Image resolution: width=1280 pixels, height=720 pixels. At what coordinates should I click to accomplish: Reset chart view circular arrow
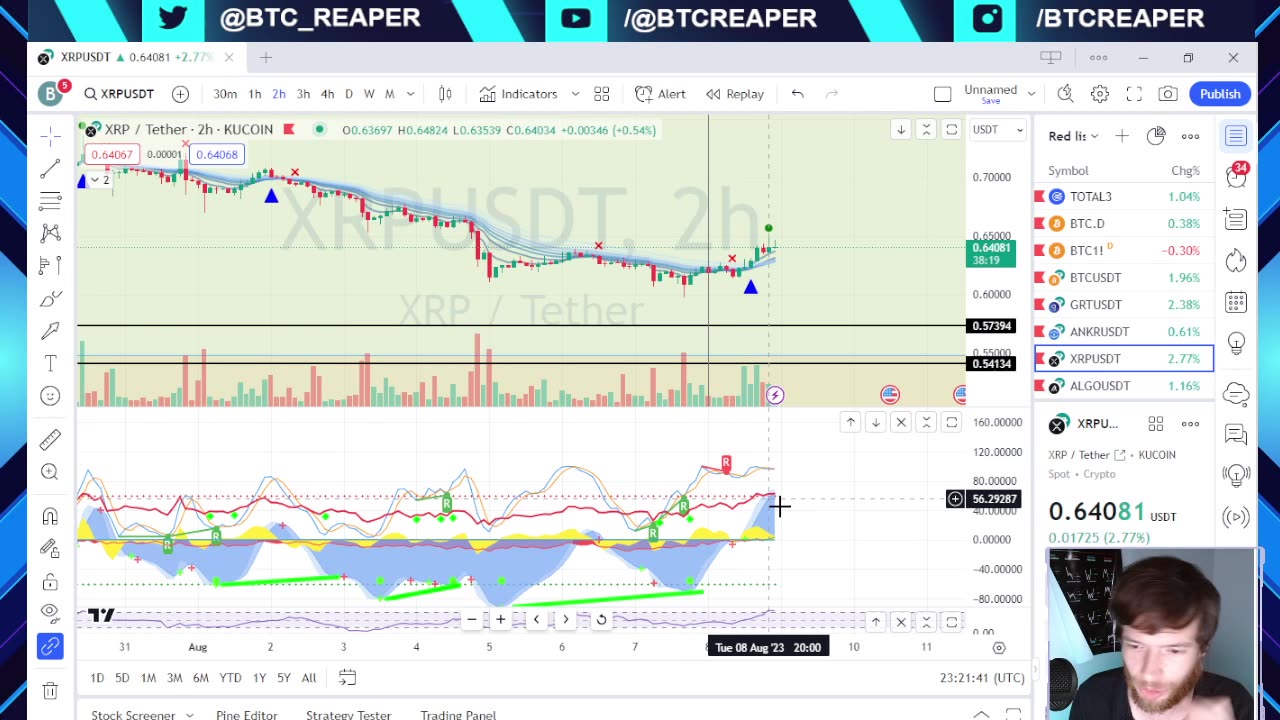601,620
